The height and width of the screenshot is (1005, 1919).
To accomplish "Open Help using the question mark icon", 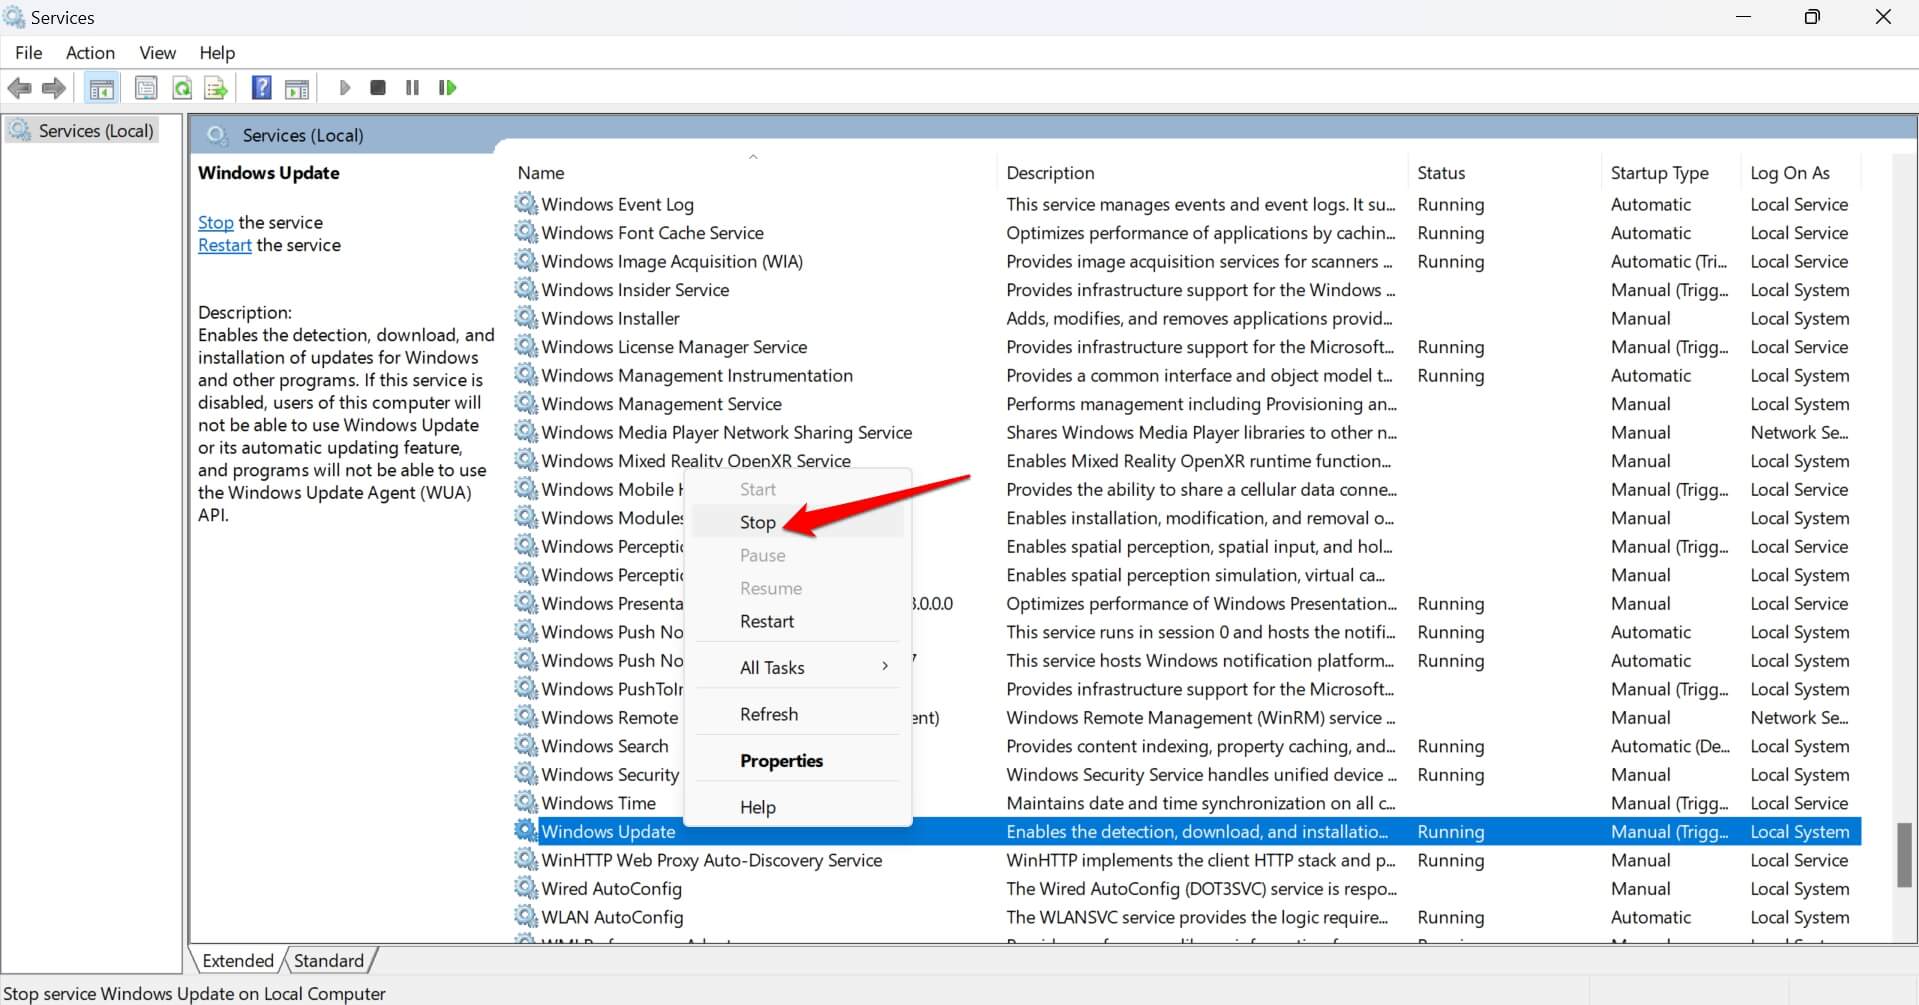I will click(261, 88).
